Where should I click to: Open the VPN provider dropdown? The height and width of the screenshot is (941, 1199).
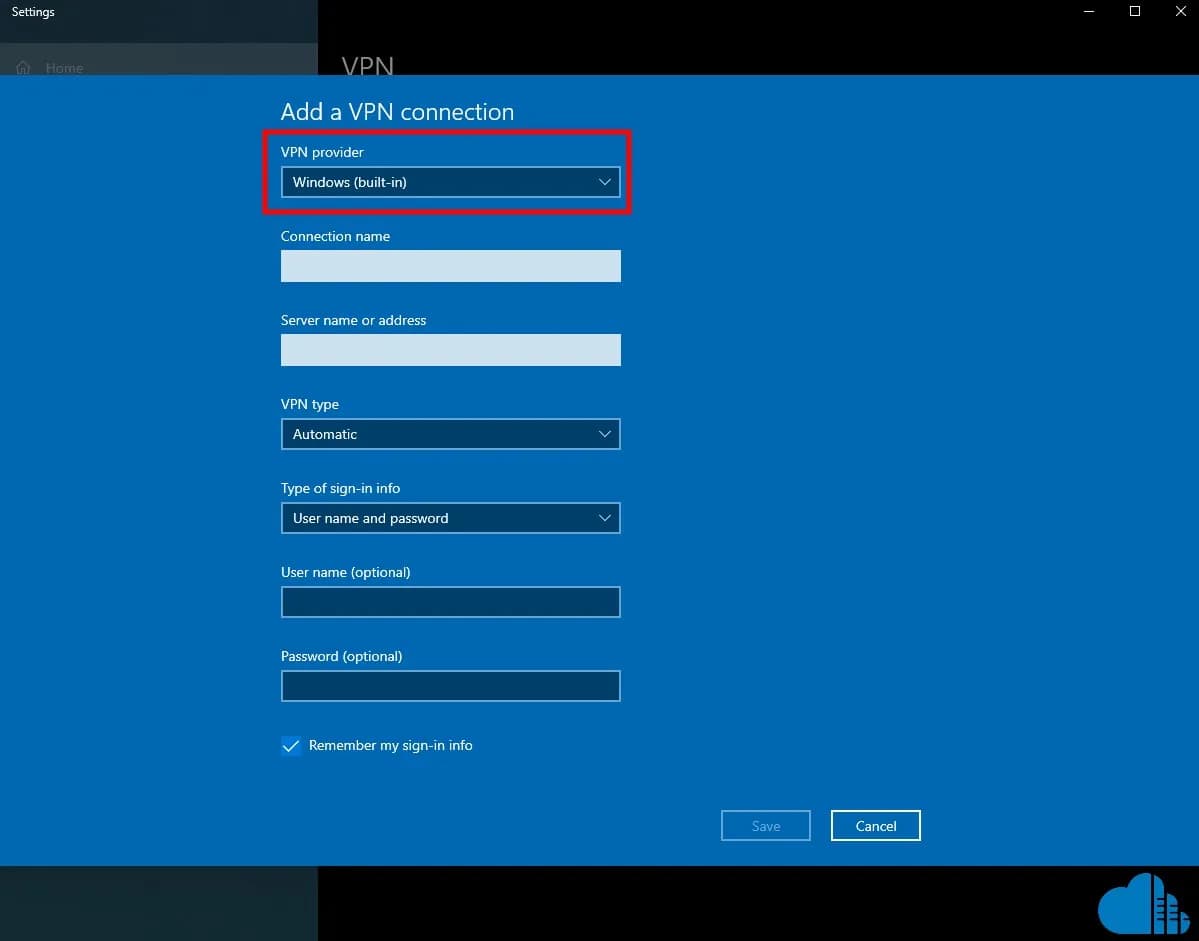tap(450, 182)
